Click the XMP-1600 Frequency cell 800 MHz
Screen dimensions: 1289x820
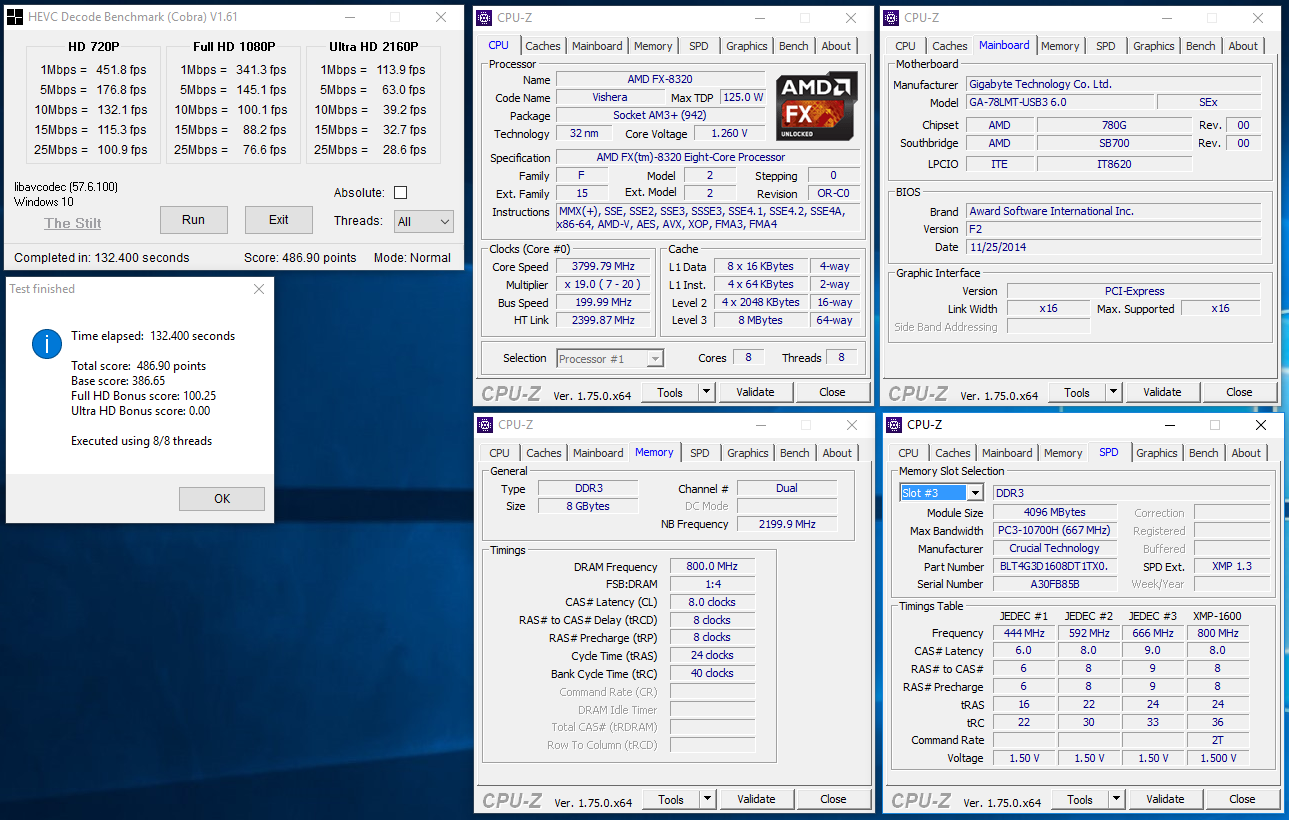click(1217, 633)
